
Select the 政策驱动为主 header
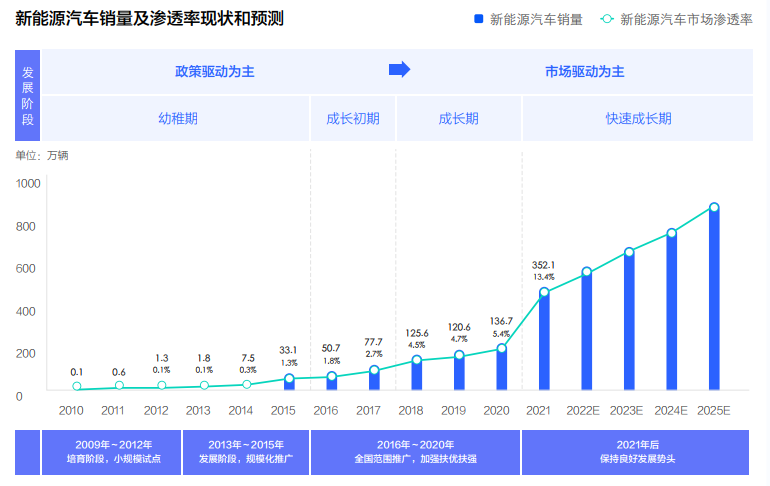(x=215, y=71)
